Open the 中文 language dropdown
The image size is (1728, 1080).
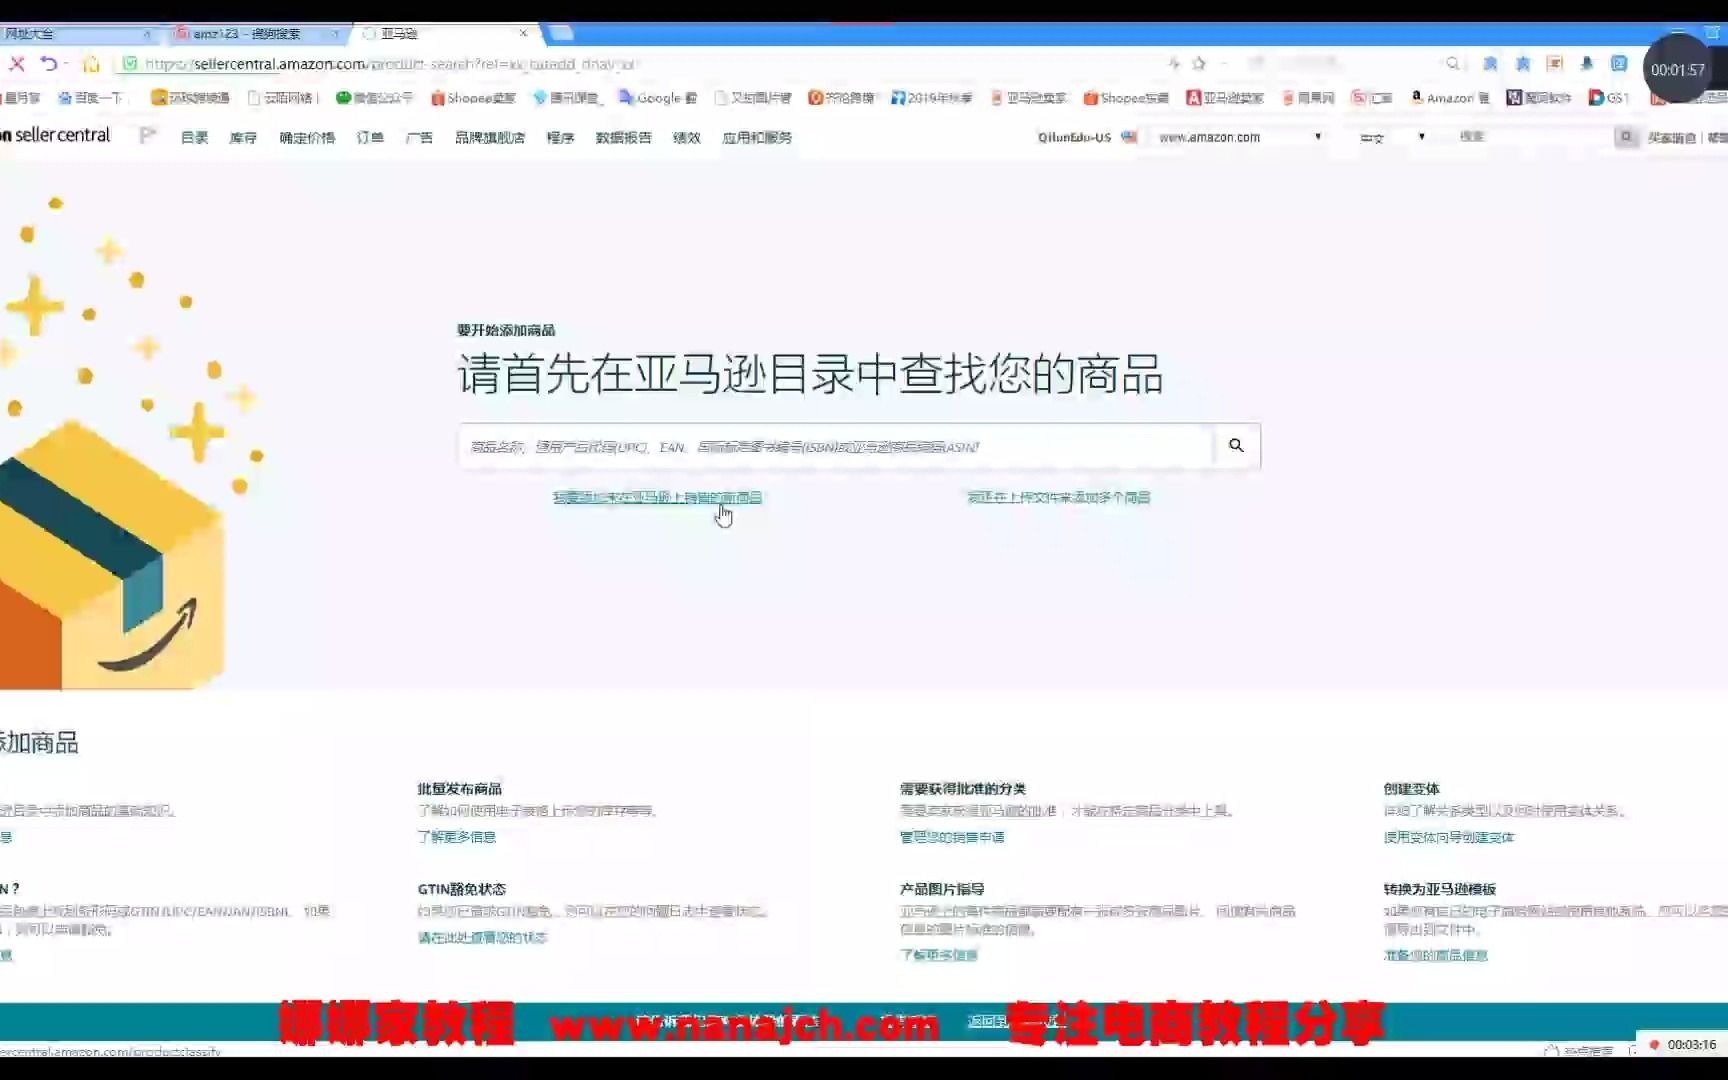pos(1391,137)
